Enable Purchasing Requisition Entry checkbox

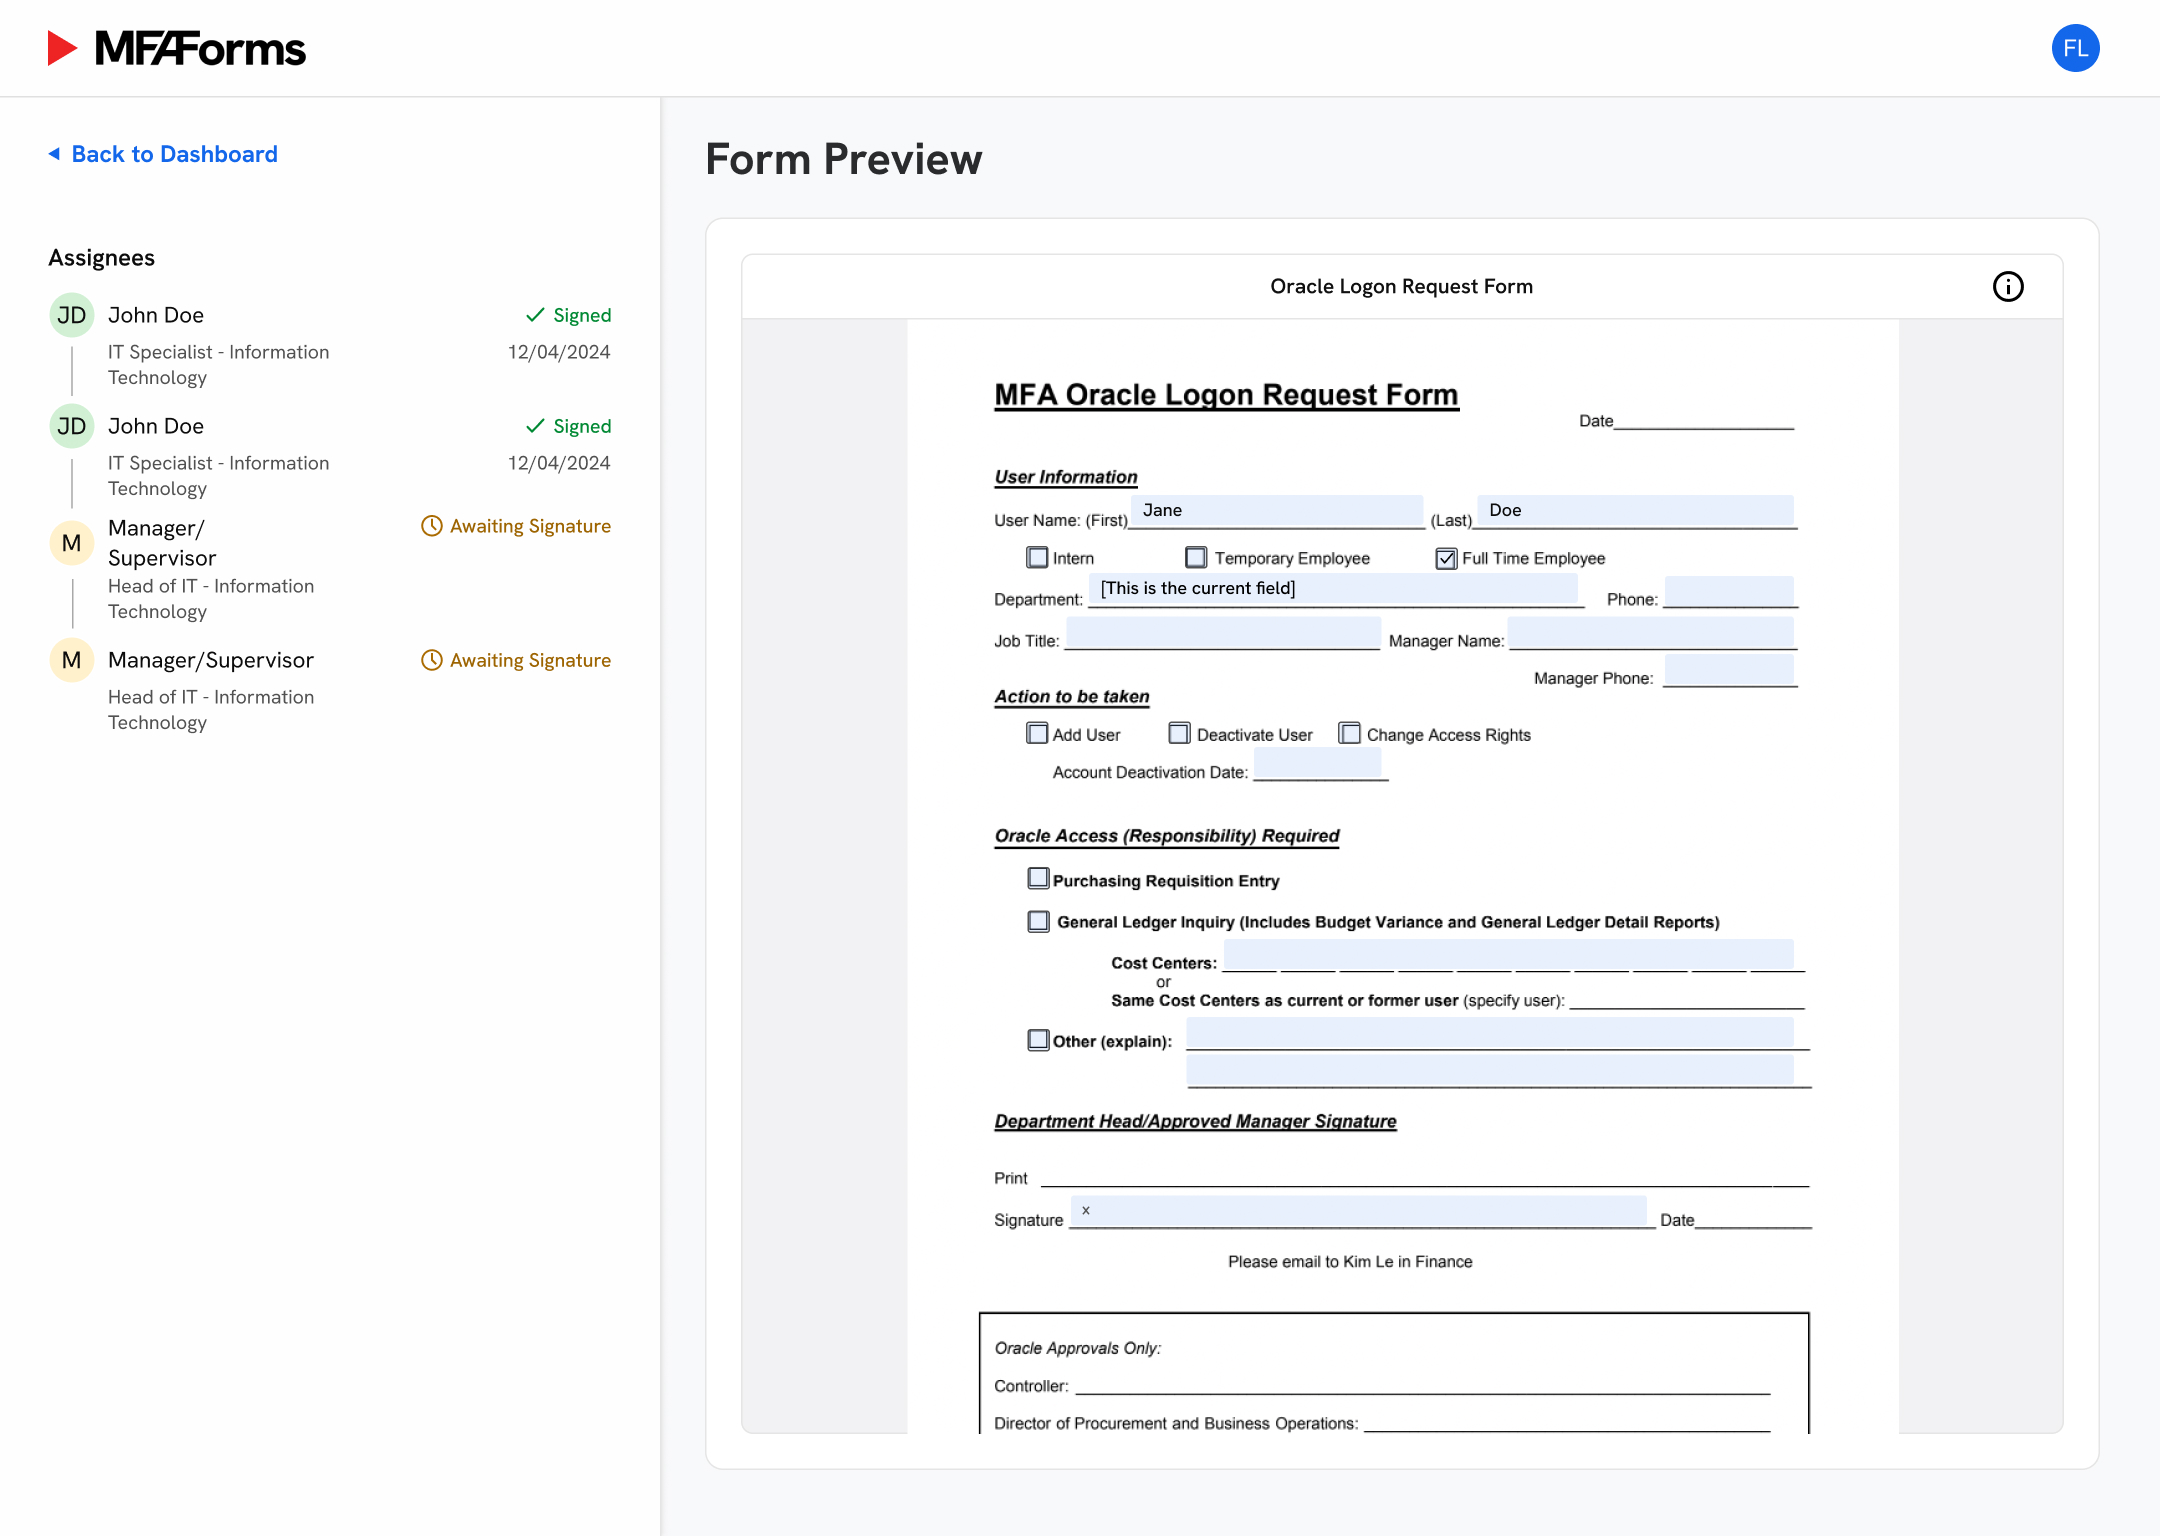click(x=1038, y=879)
